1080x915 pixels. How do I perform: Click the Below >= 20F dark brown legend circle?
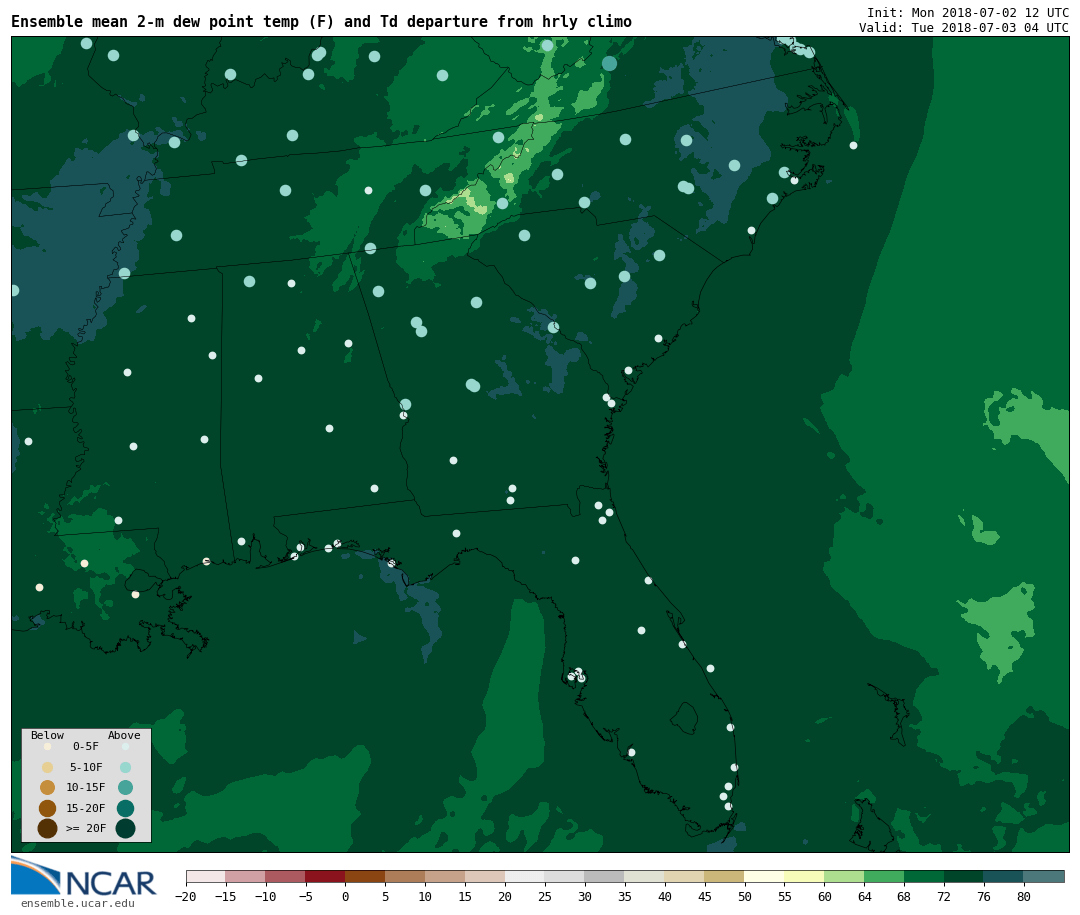48,828
